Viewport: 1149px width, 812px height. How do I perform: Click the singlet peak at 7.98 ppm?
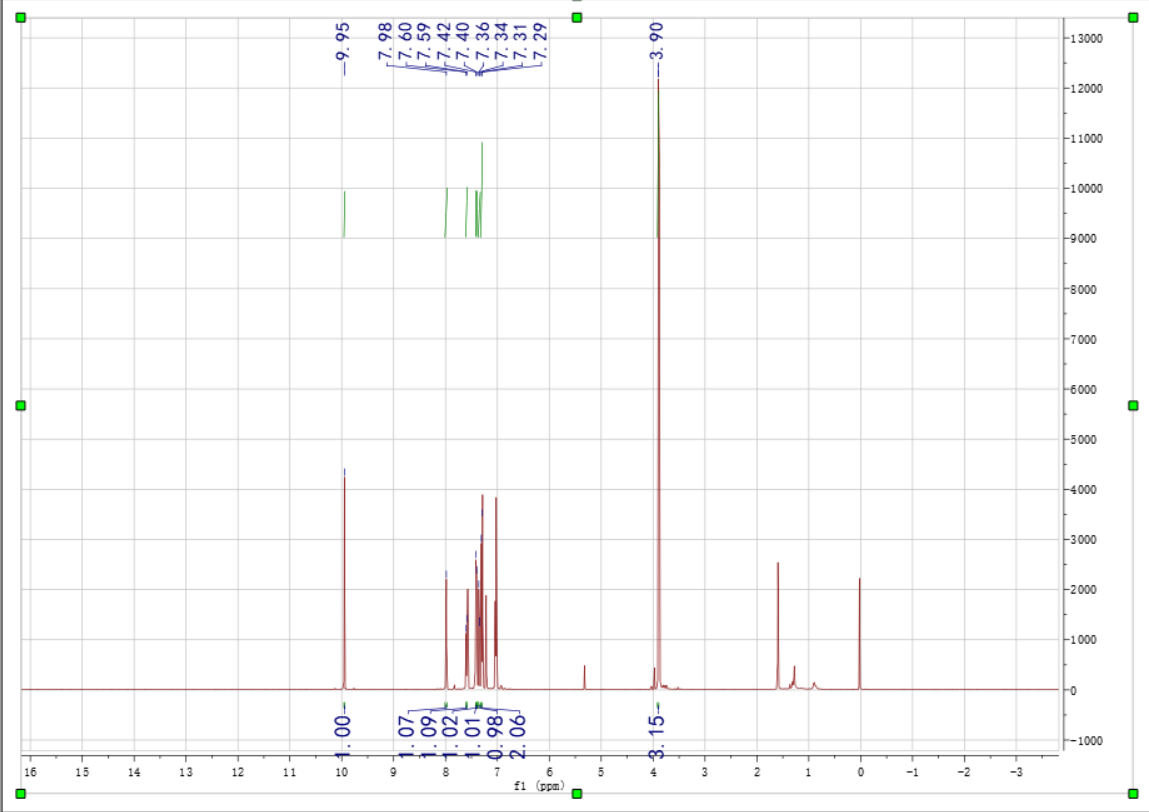click(446, 634)
